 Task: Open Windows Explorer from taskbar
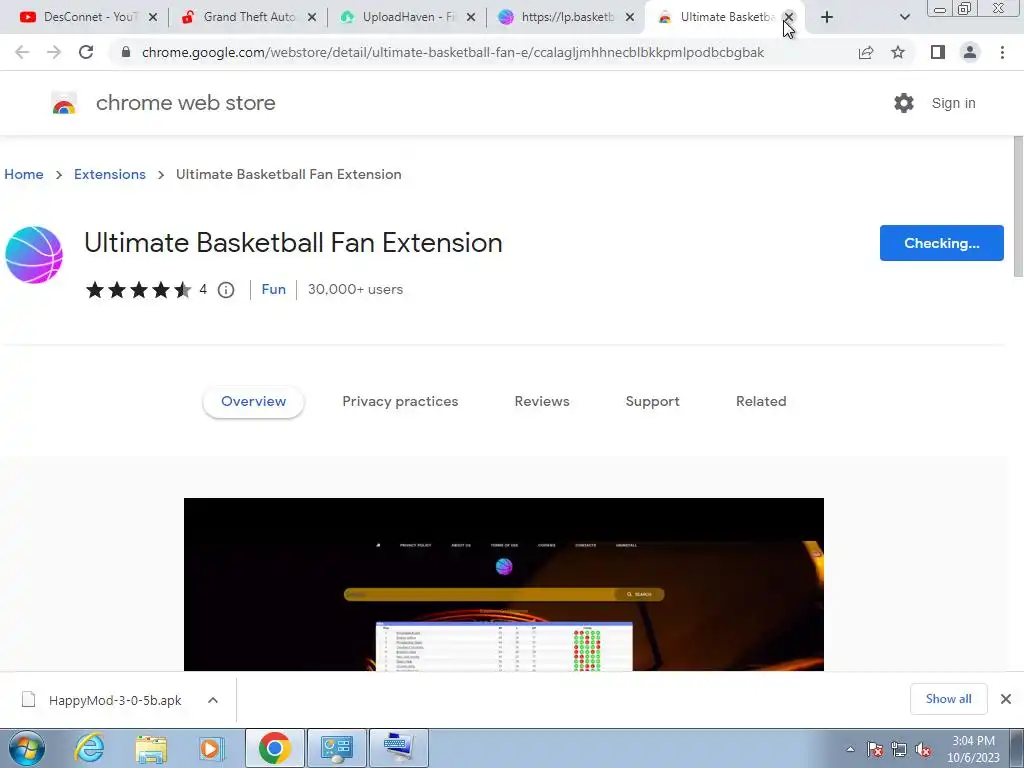click(x=151, y=748)
